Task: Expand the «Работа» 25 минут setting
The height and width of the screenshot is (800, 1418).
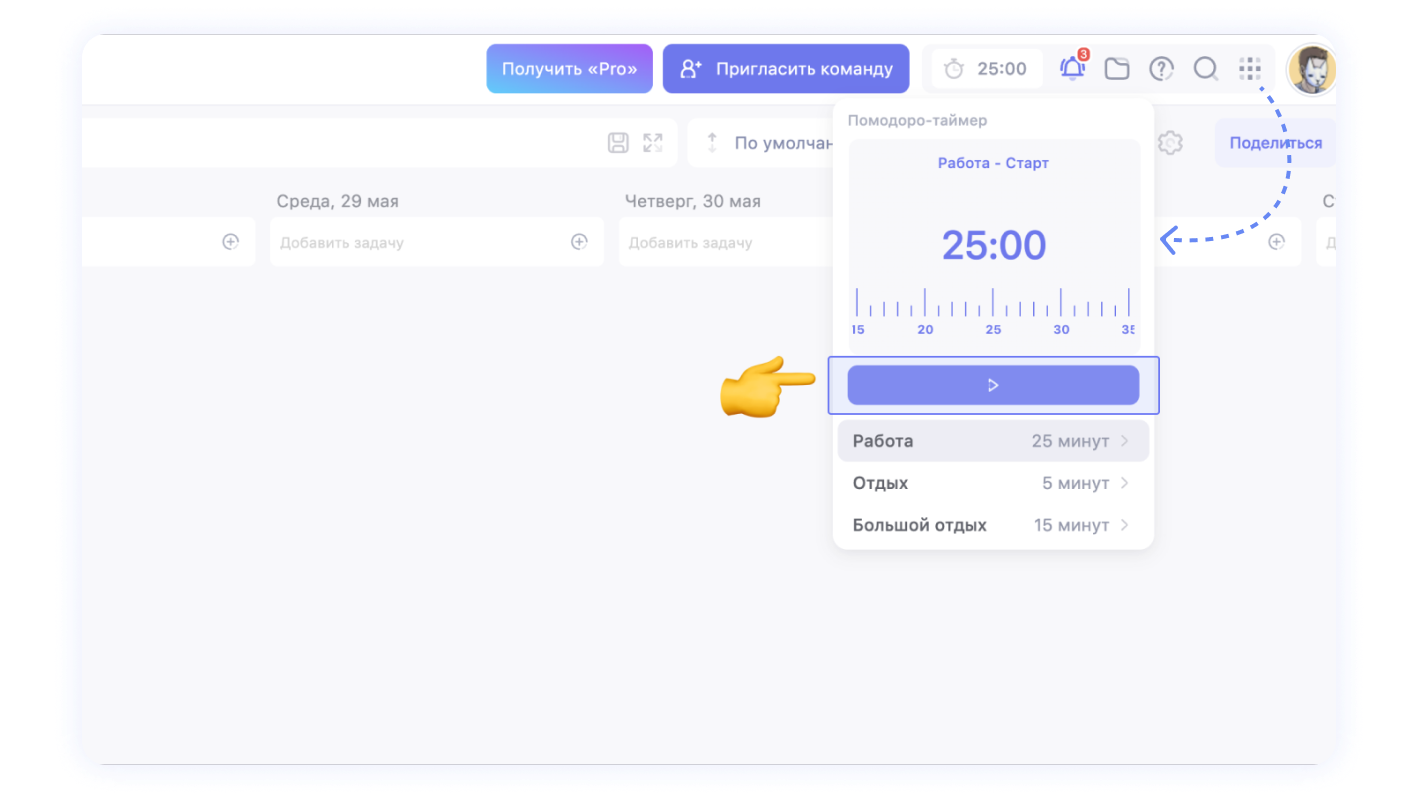Action: click(993, 441)
